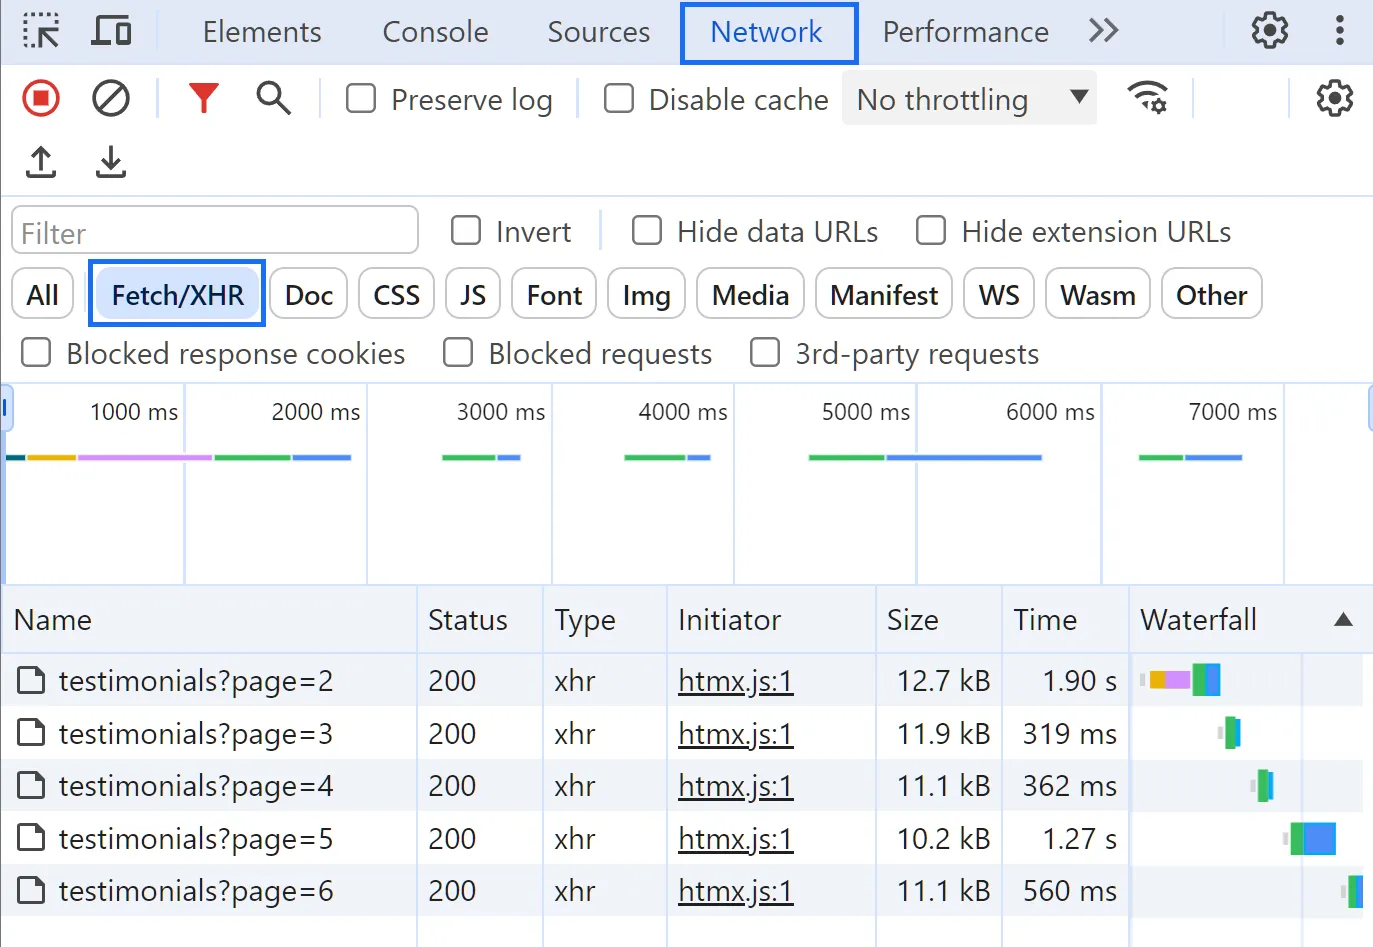Reverse Waterfall sorting via column arrow
Image resolution: width=1373 pixels, height=947 pixels.
(1341, 620)
